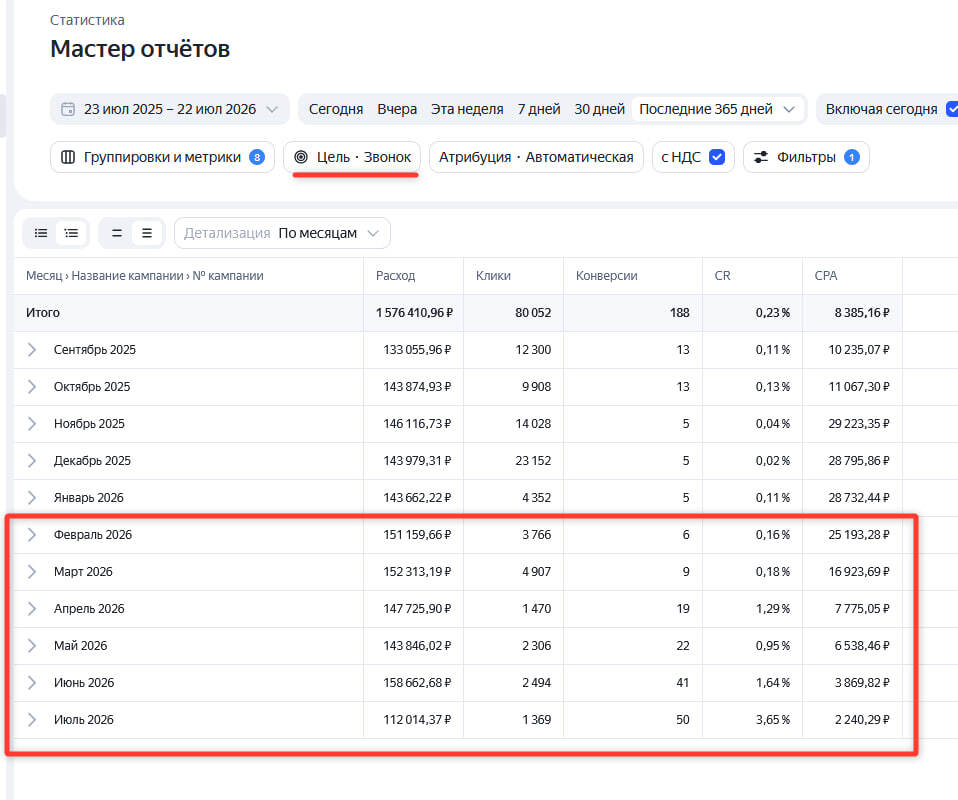The width and height of the screenshot is (958, 800).
Task: Expand the Июль 2026 row
Action: pos(32,719)
